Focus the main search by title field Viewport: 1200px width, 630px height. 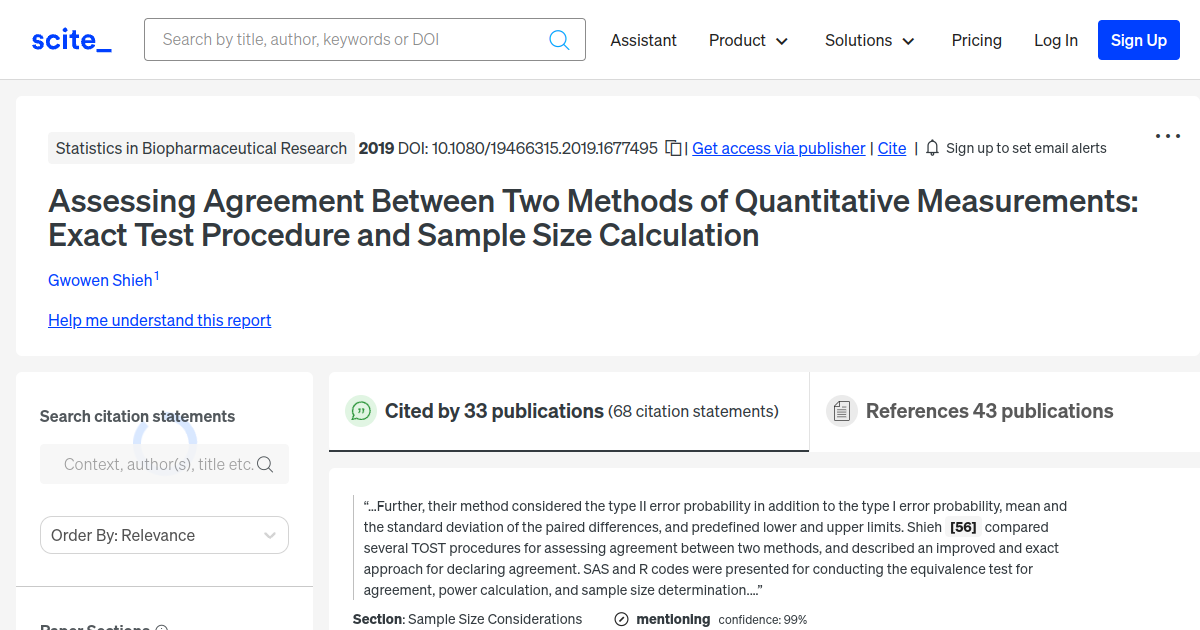coord(350,40)
